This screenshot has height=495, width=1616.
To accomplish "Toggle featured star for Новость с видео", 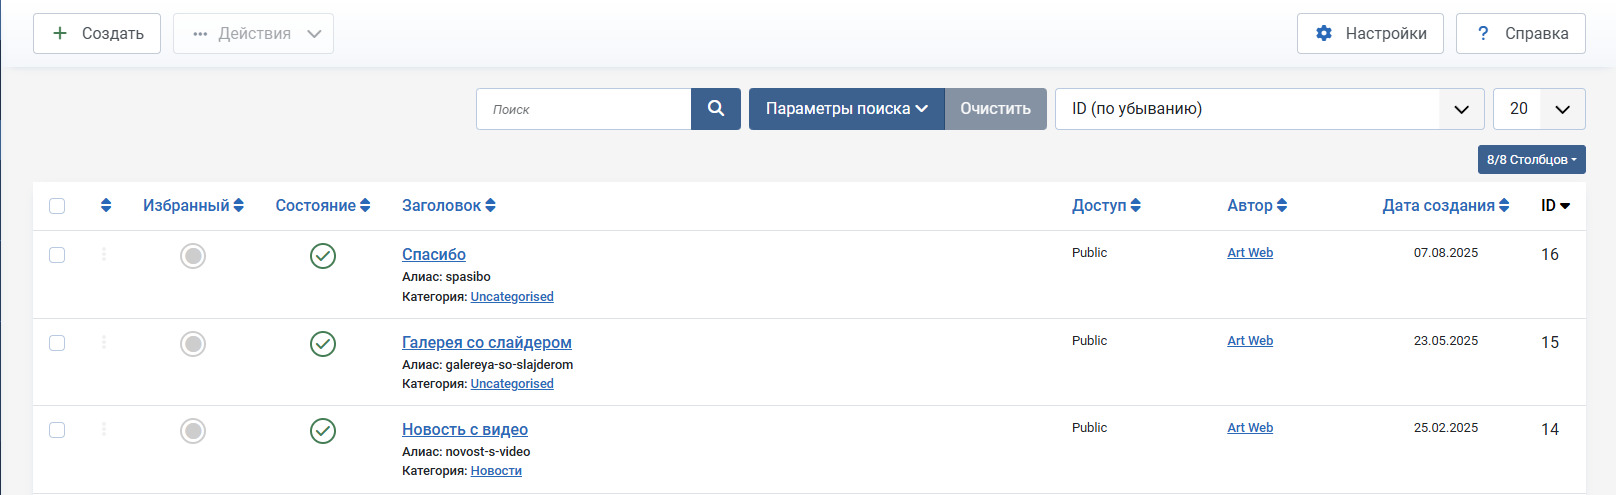I will (x=193, y=431).
